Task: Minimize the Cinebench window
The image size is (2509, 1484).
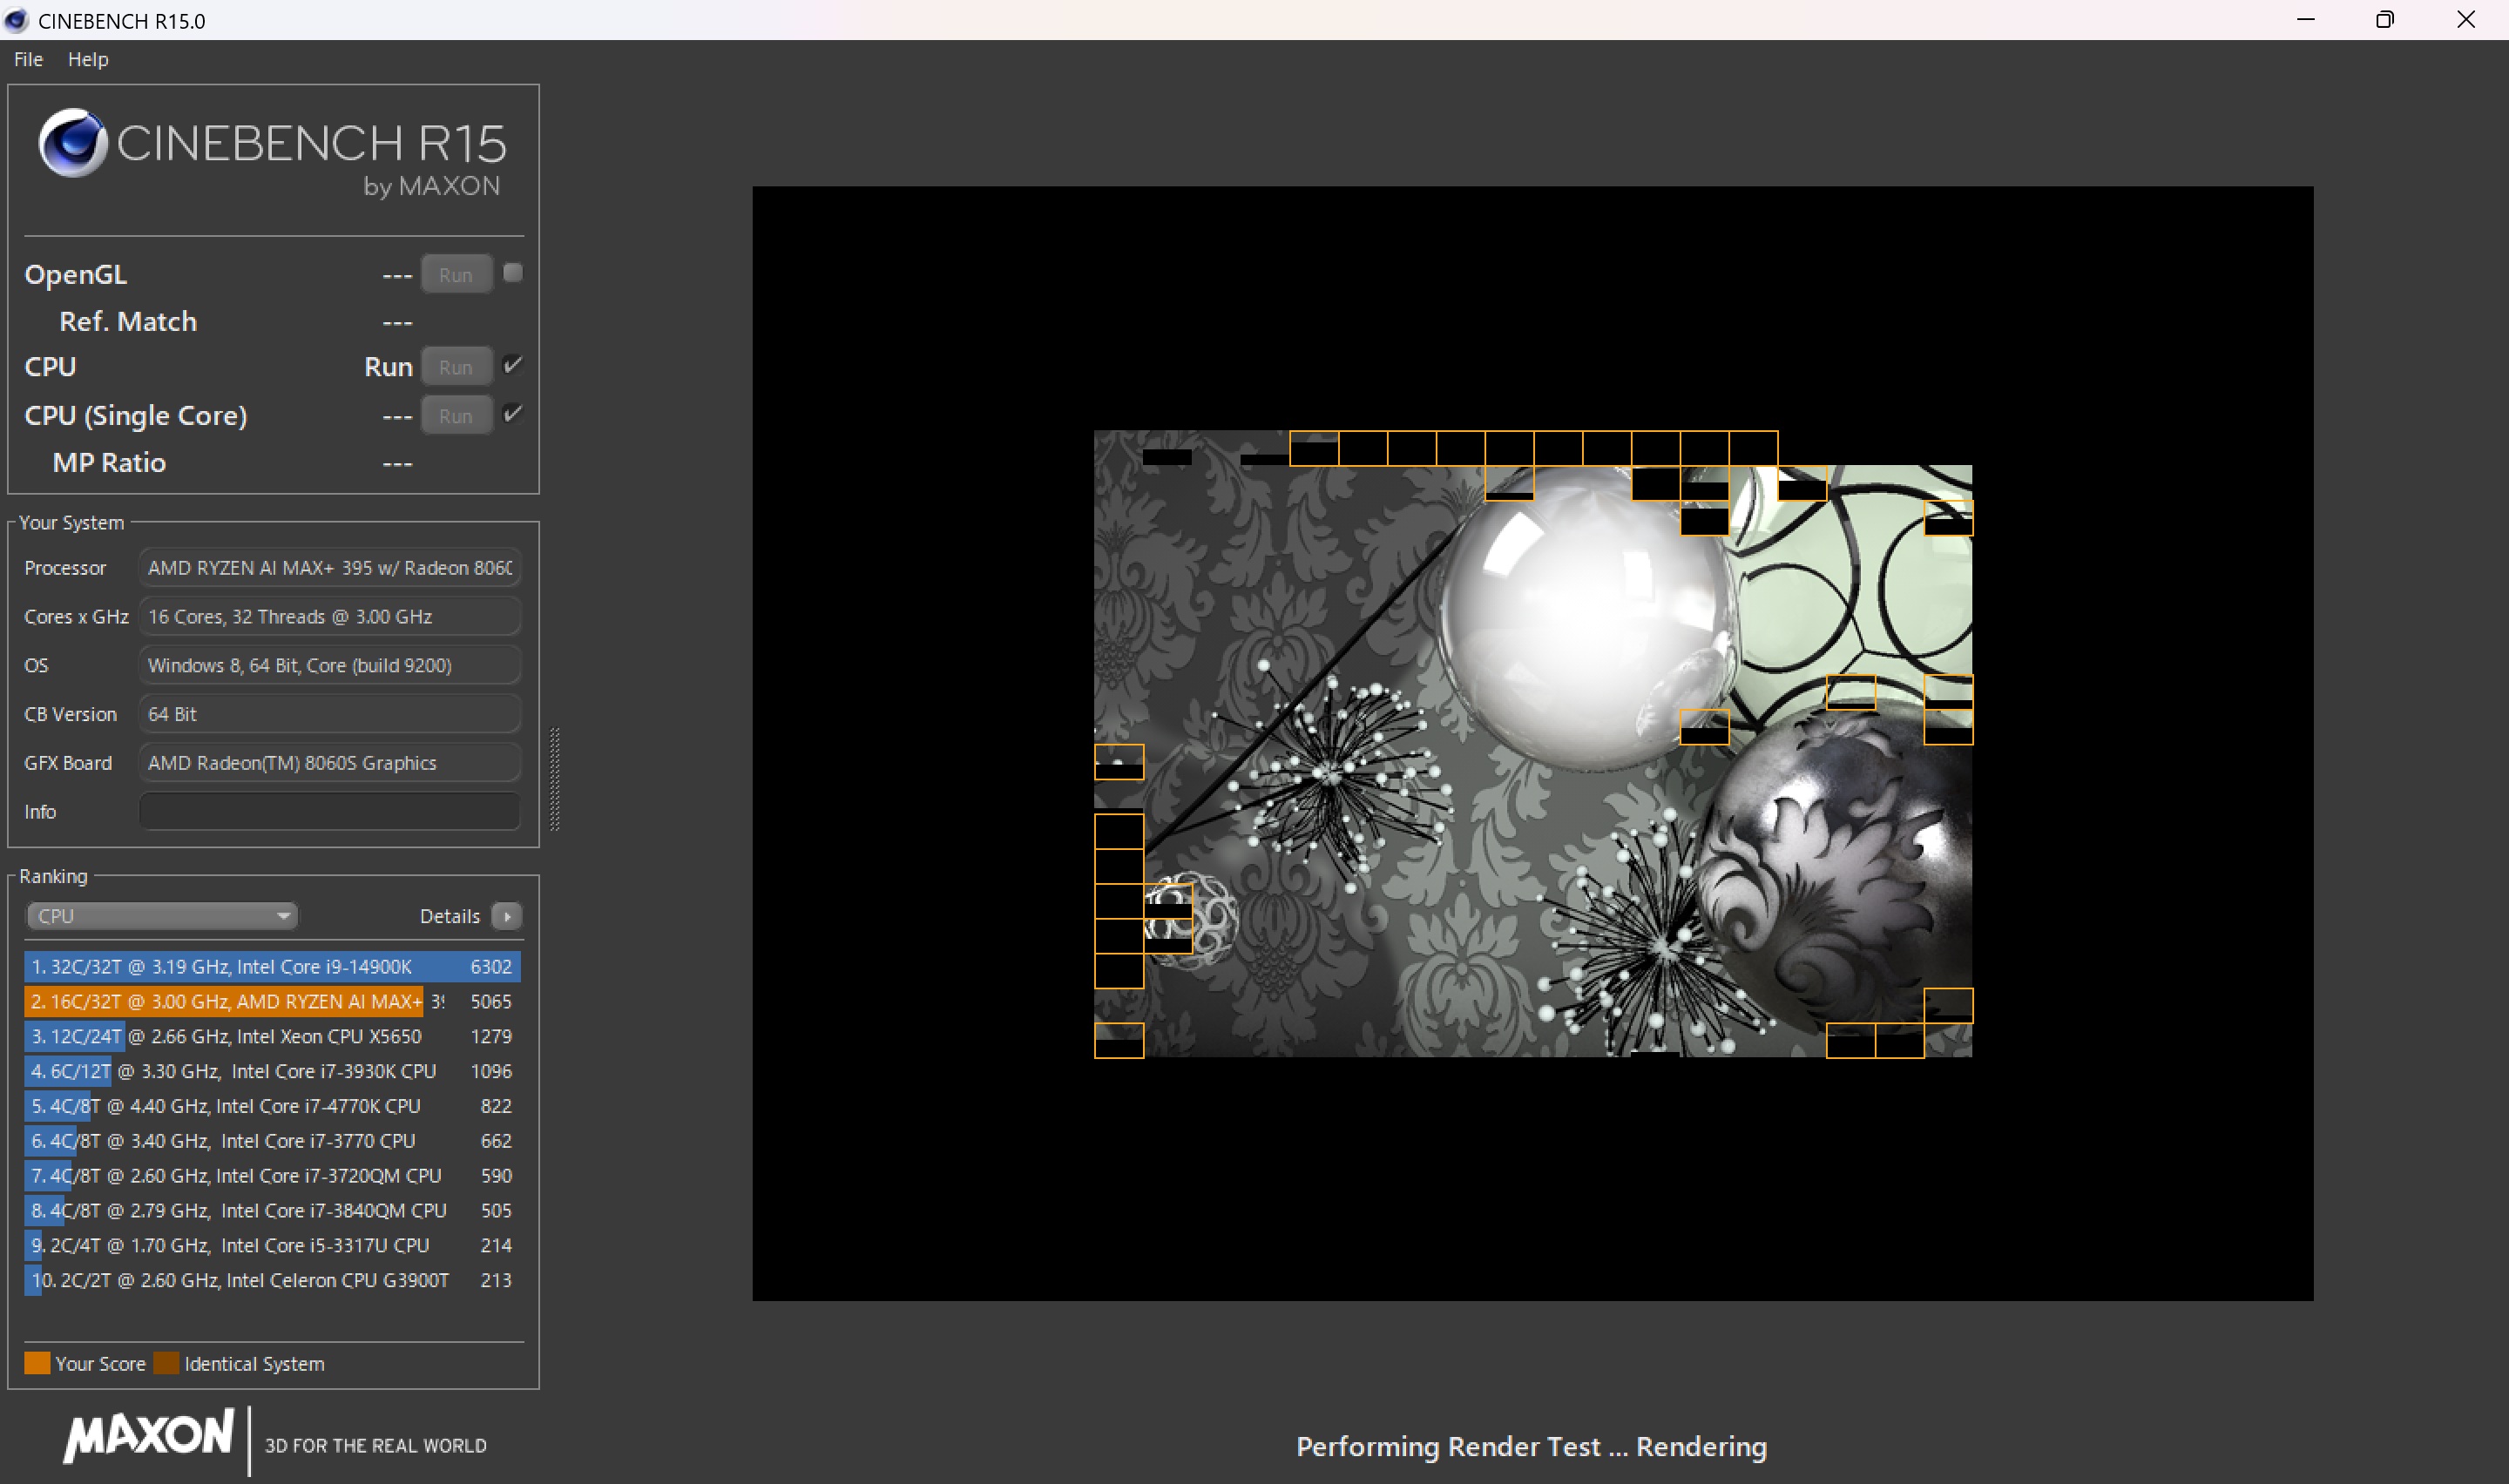Action: [2306, 20]
